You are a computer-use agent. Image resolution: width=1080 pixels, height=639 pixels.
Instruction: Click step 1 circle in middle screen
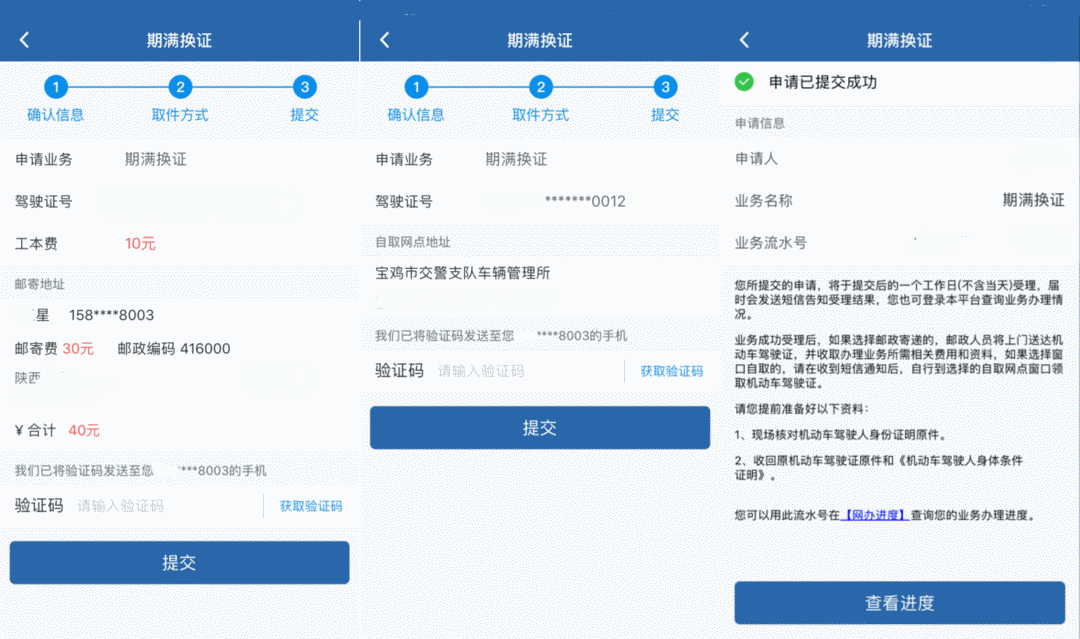click(x=417, y=87)
